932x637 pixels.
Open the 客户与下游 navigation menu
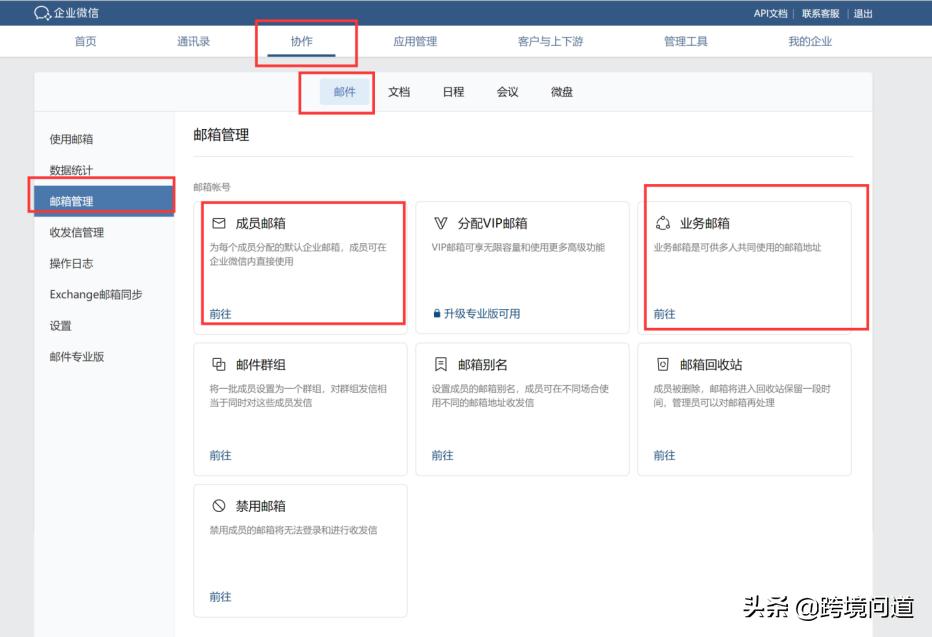pos(546,41)
